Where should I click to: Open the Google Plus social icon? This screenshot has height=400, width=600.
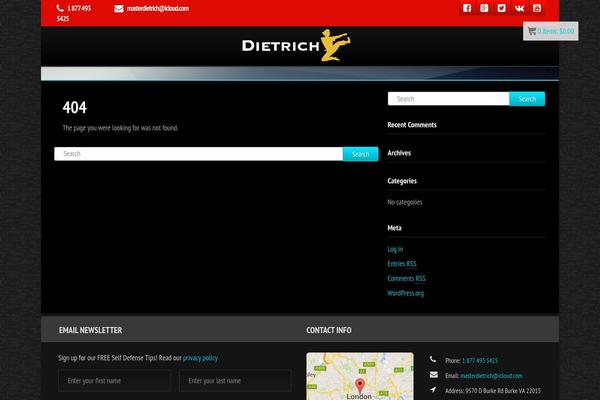[x=484, y=8]
